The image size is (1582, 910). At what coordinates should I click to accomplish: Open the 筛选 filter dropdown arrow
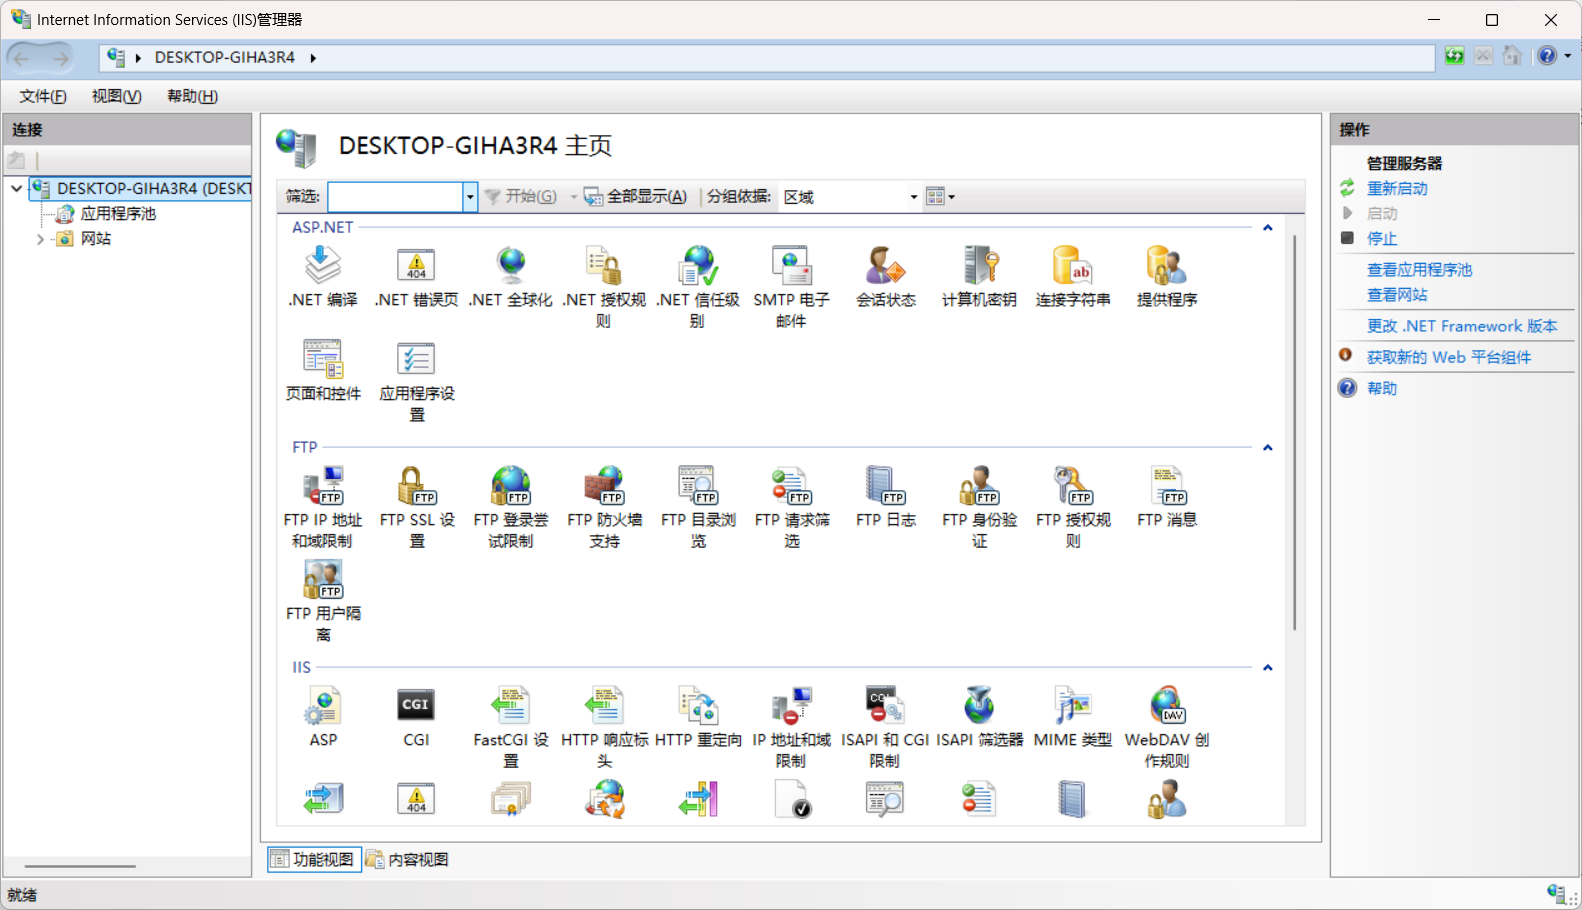470,197
